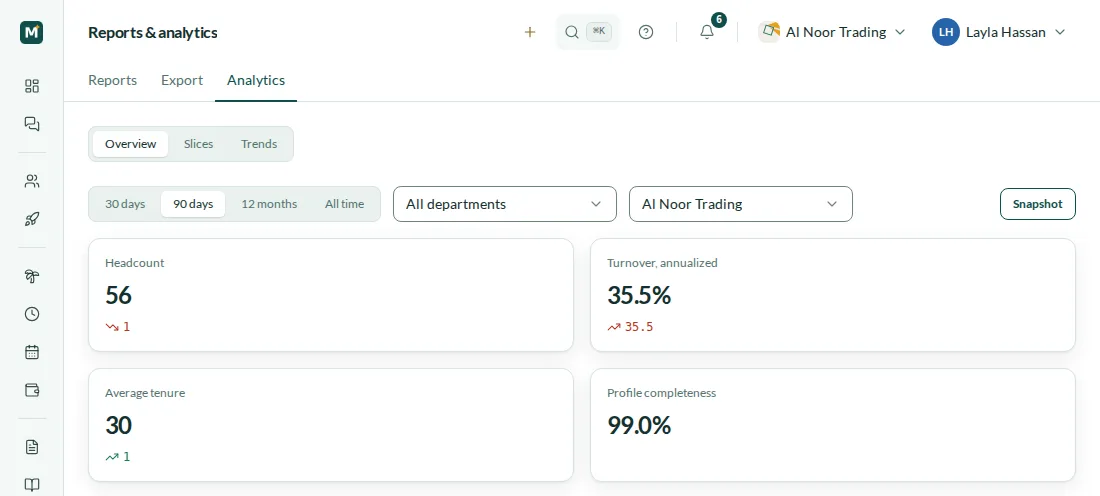Open the document icon in the sidebar
The height and width of the screenshot is (496, 1100).
coord(32,447)
